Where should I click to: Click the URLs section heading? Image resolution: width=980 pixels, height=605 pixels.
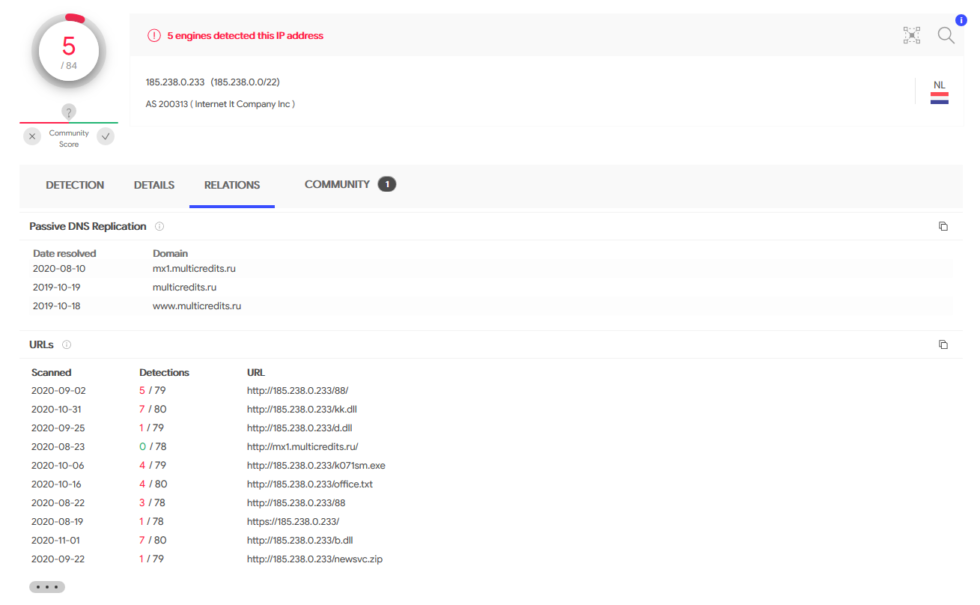(41, 344)
